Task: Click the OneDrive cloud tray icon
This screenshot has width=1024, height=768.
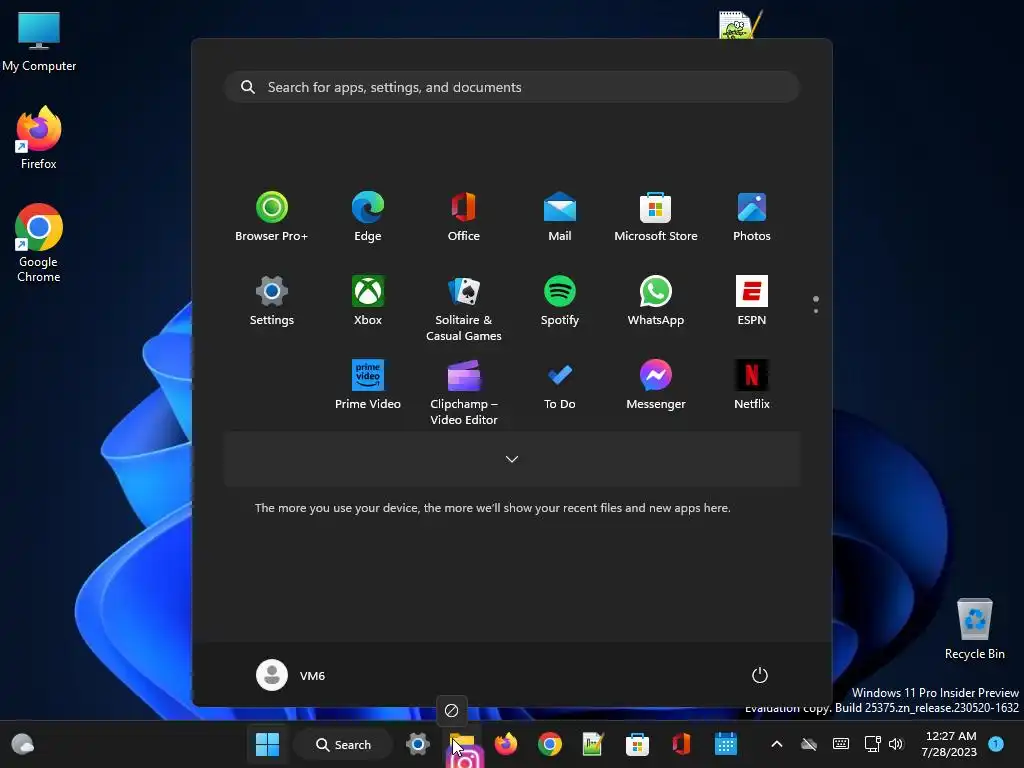Action: (809, 744)
